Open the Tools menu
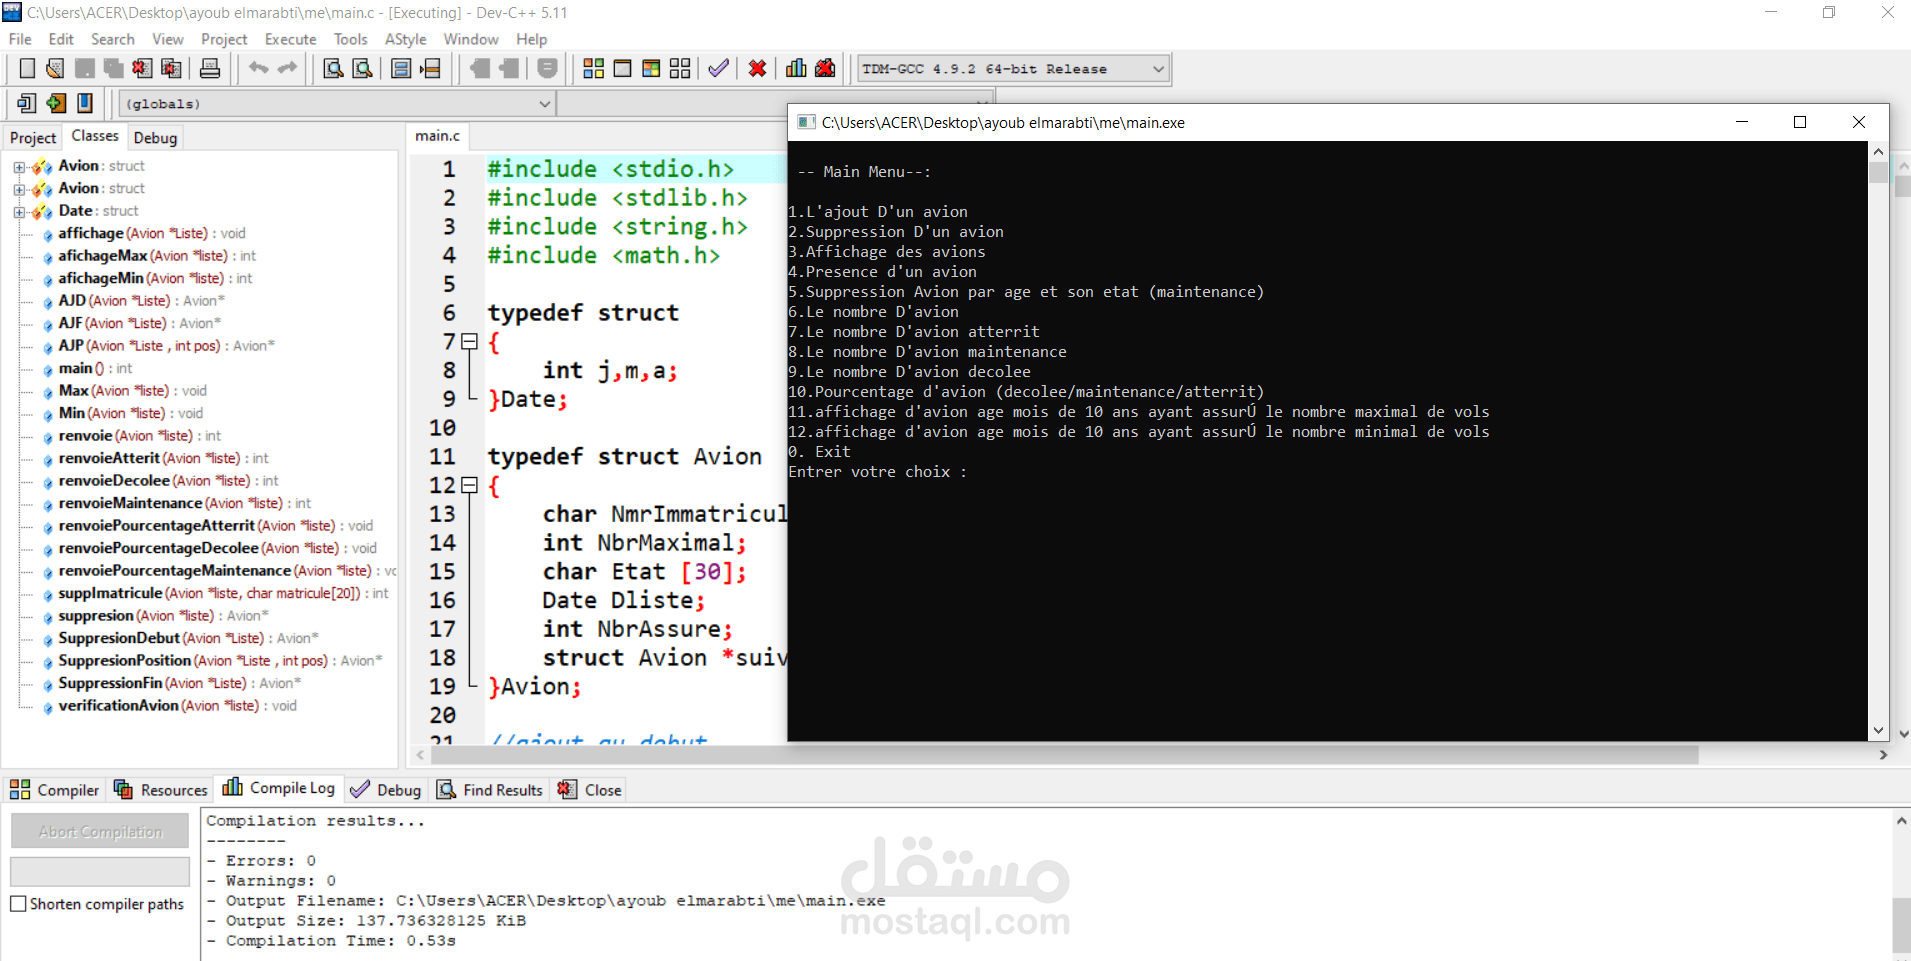1911x961 pixels. 350,39
